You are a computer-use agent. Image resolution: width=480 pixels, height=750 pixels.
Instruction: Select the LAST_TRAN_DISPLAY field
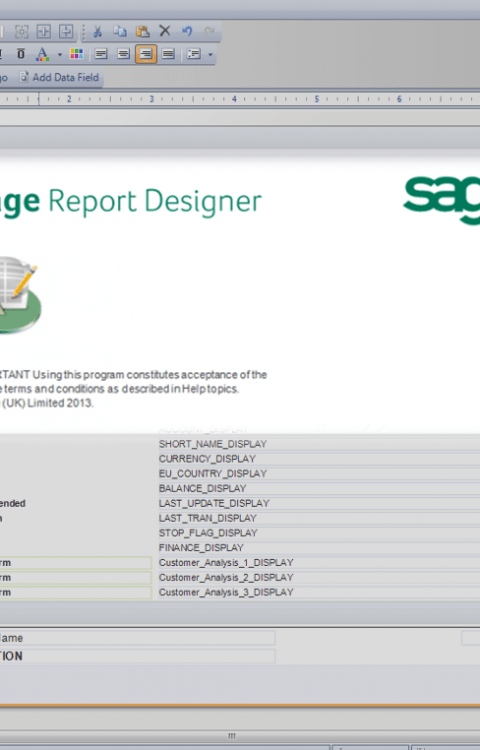pos(319,518)
